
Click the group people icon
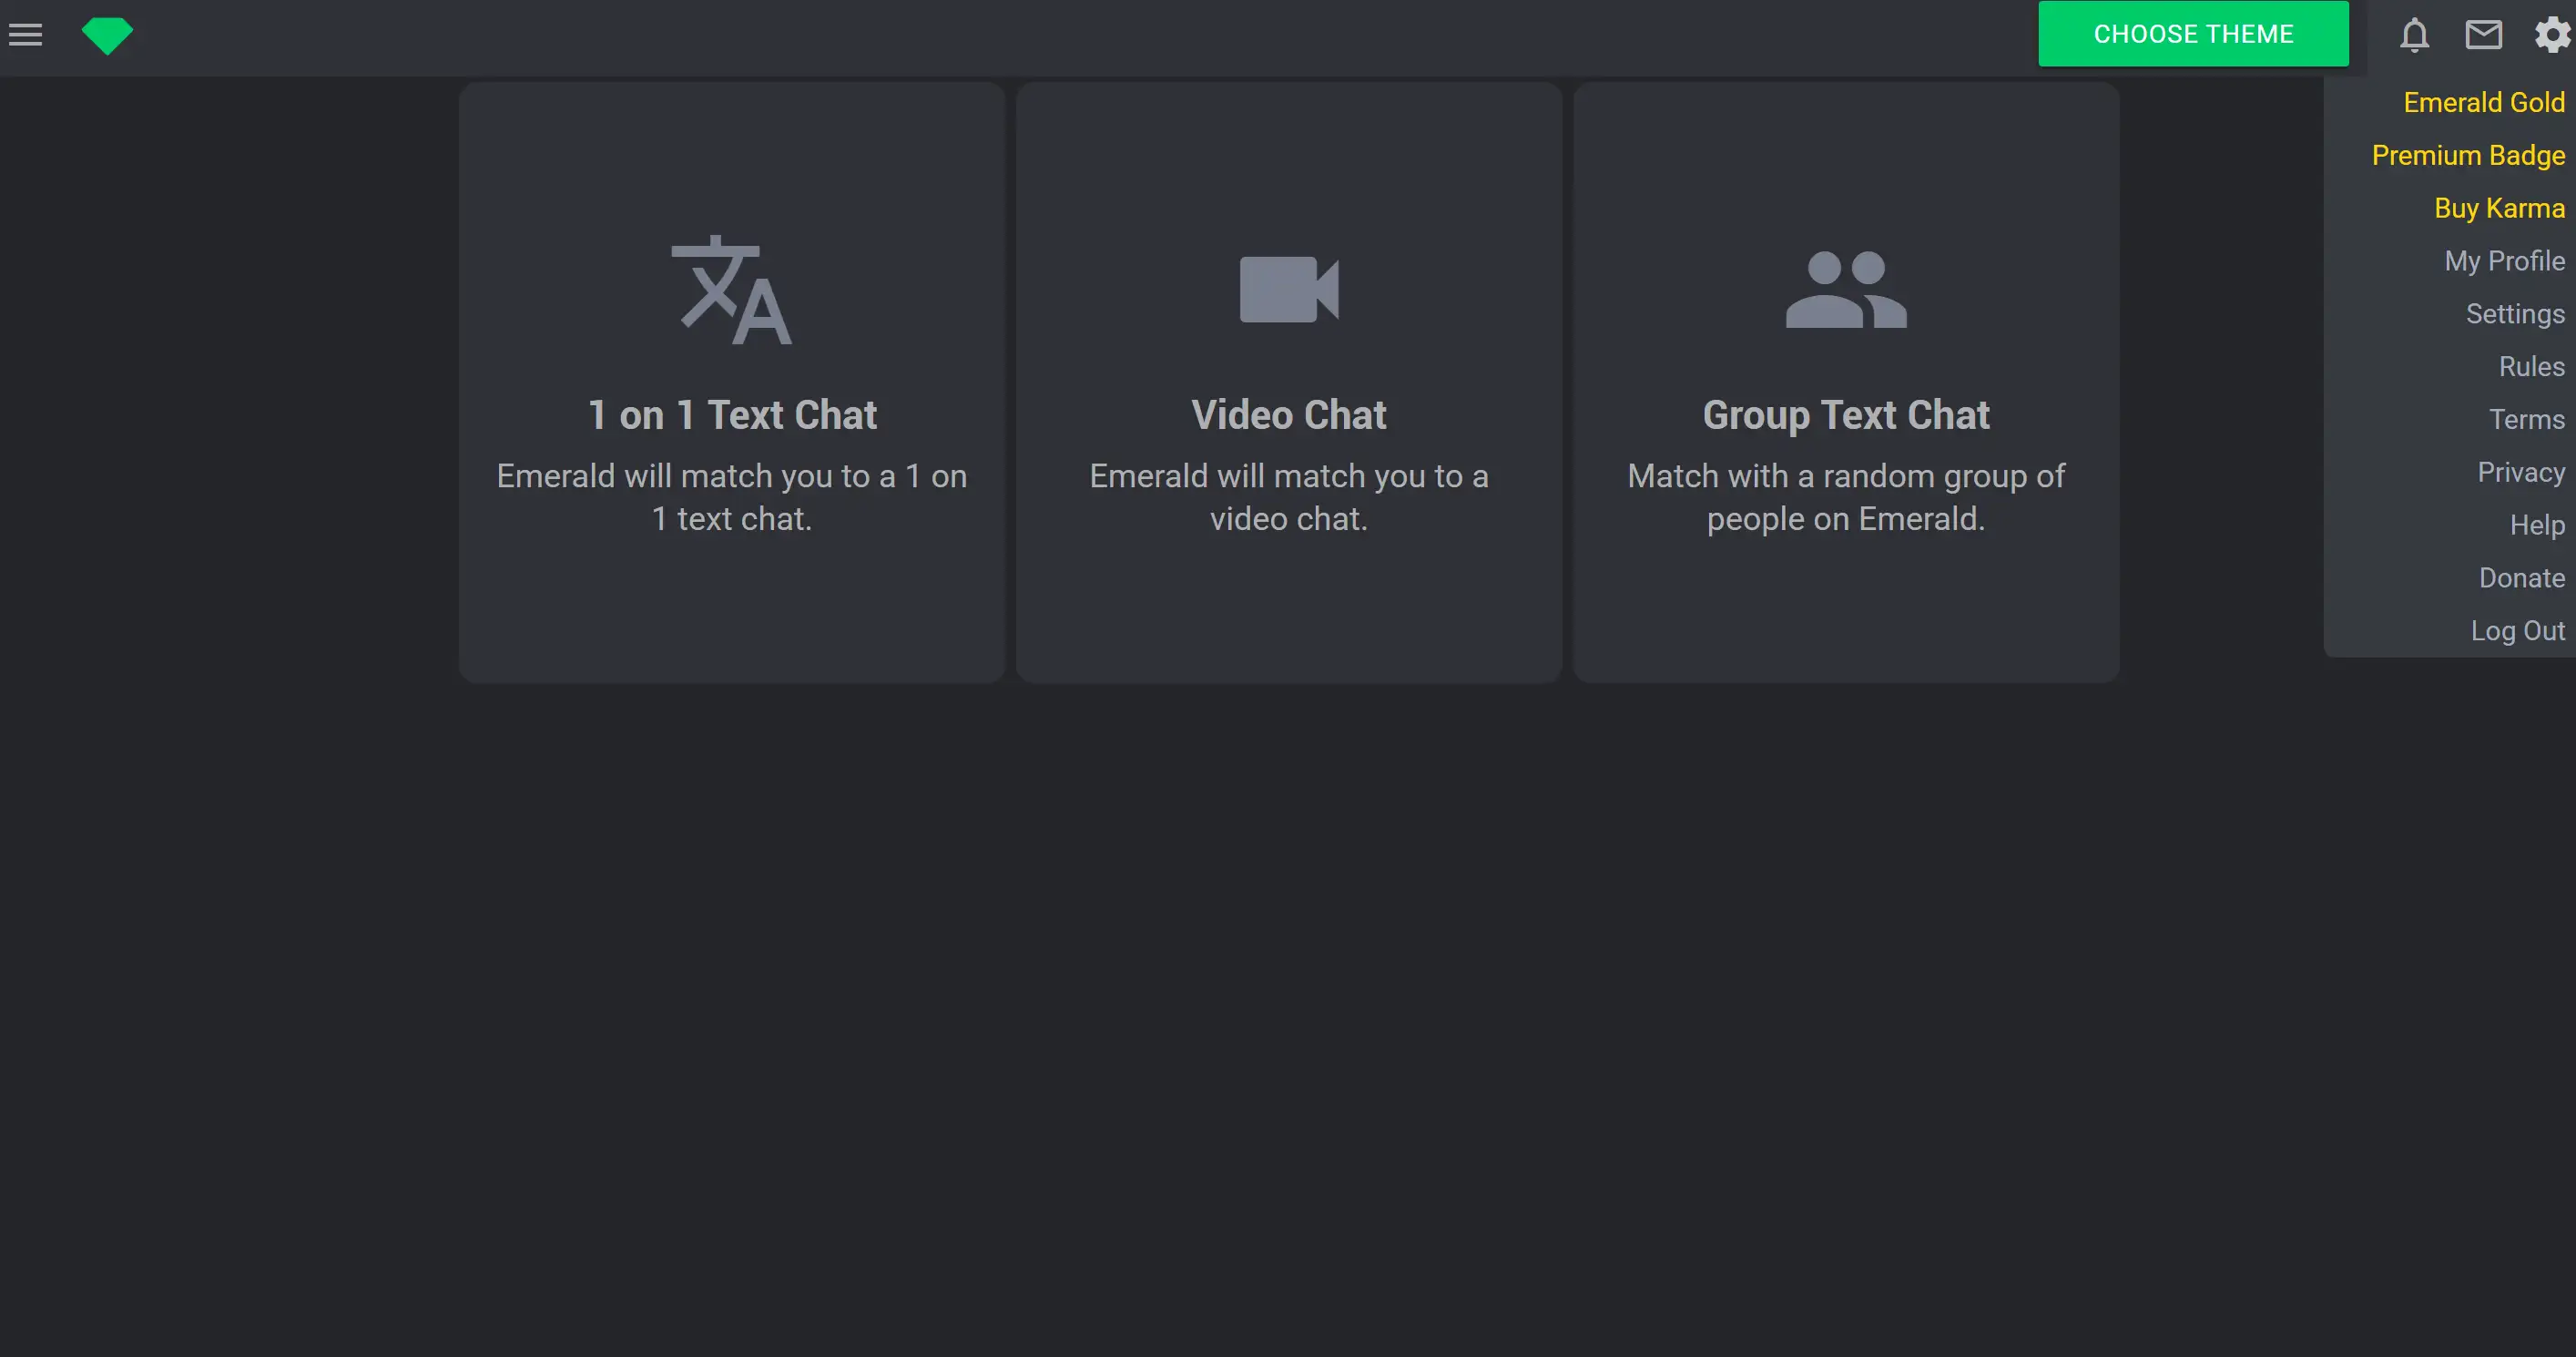pos(1846,289)
